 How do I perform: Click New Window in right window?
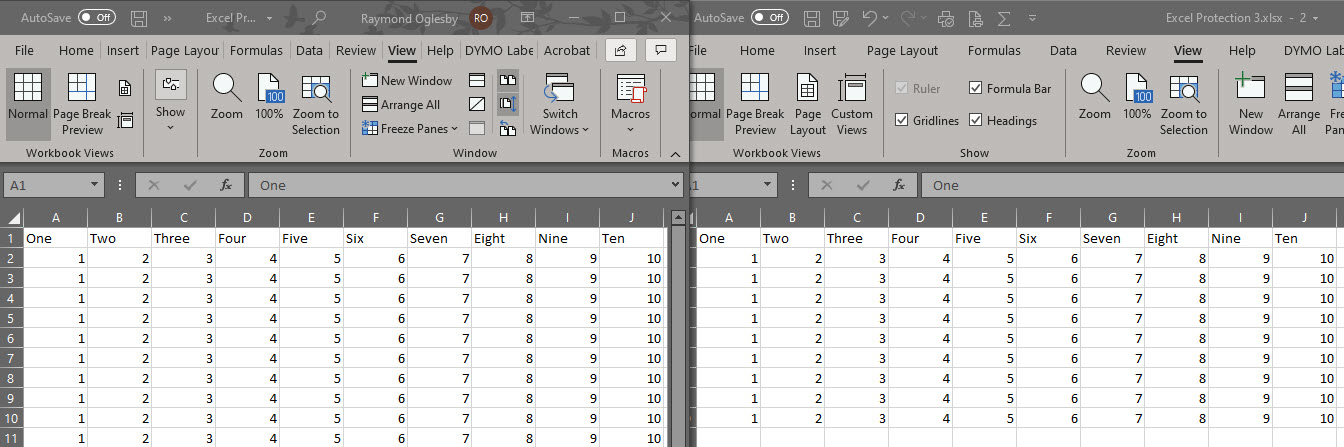tap(1251, 104)
